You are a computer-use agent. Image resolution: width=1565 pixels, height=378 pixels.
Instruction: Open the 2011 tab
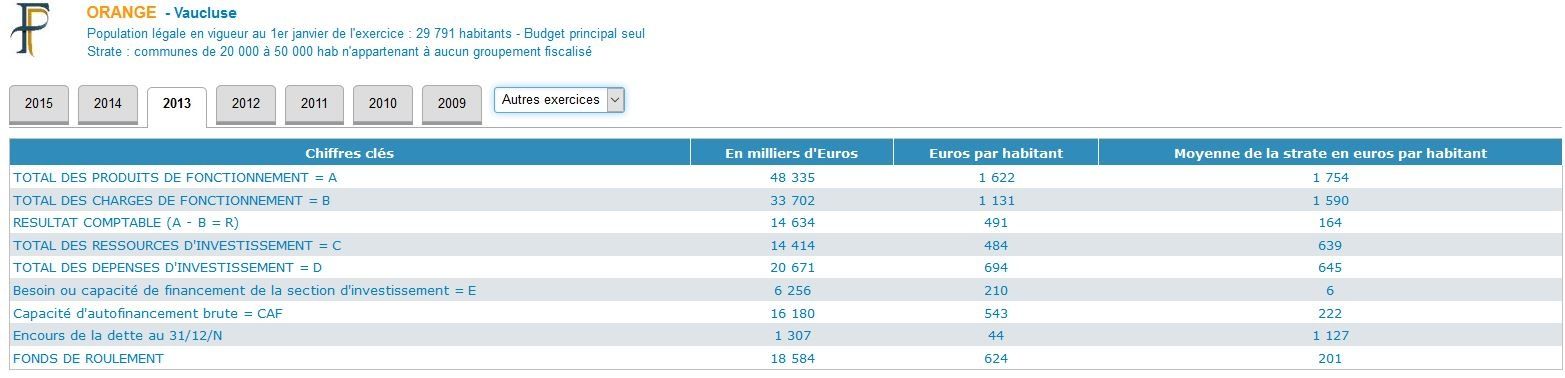(314, 104)
